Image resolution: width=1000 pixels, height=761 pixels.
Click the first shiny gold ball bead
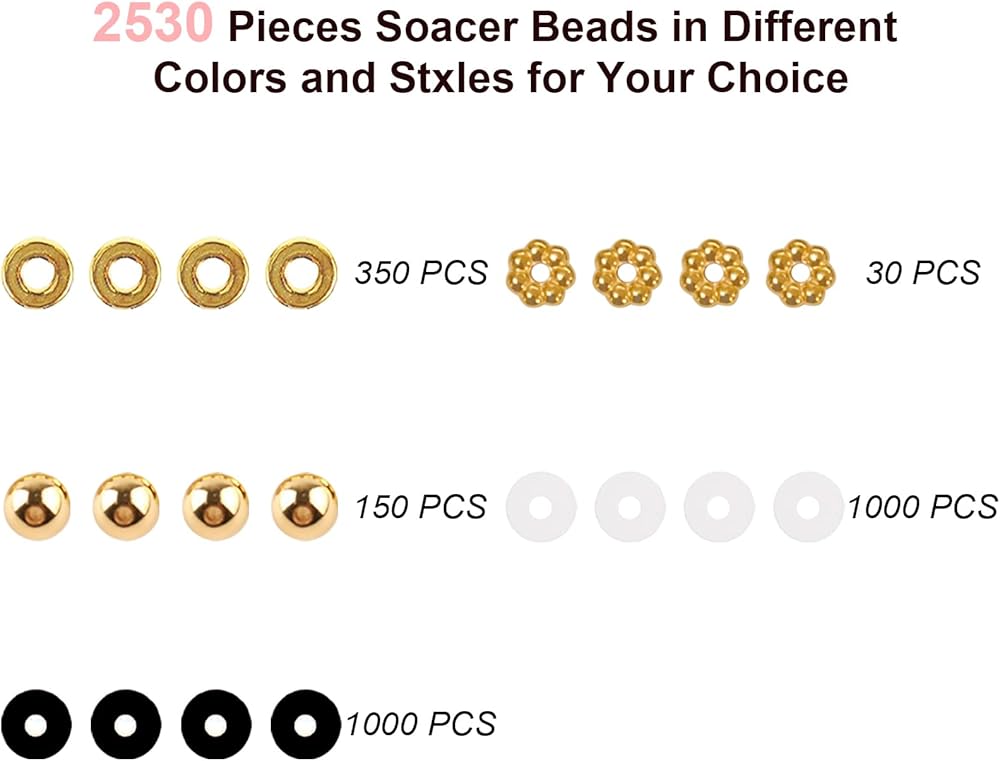38,507
